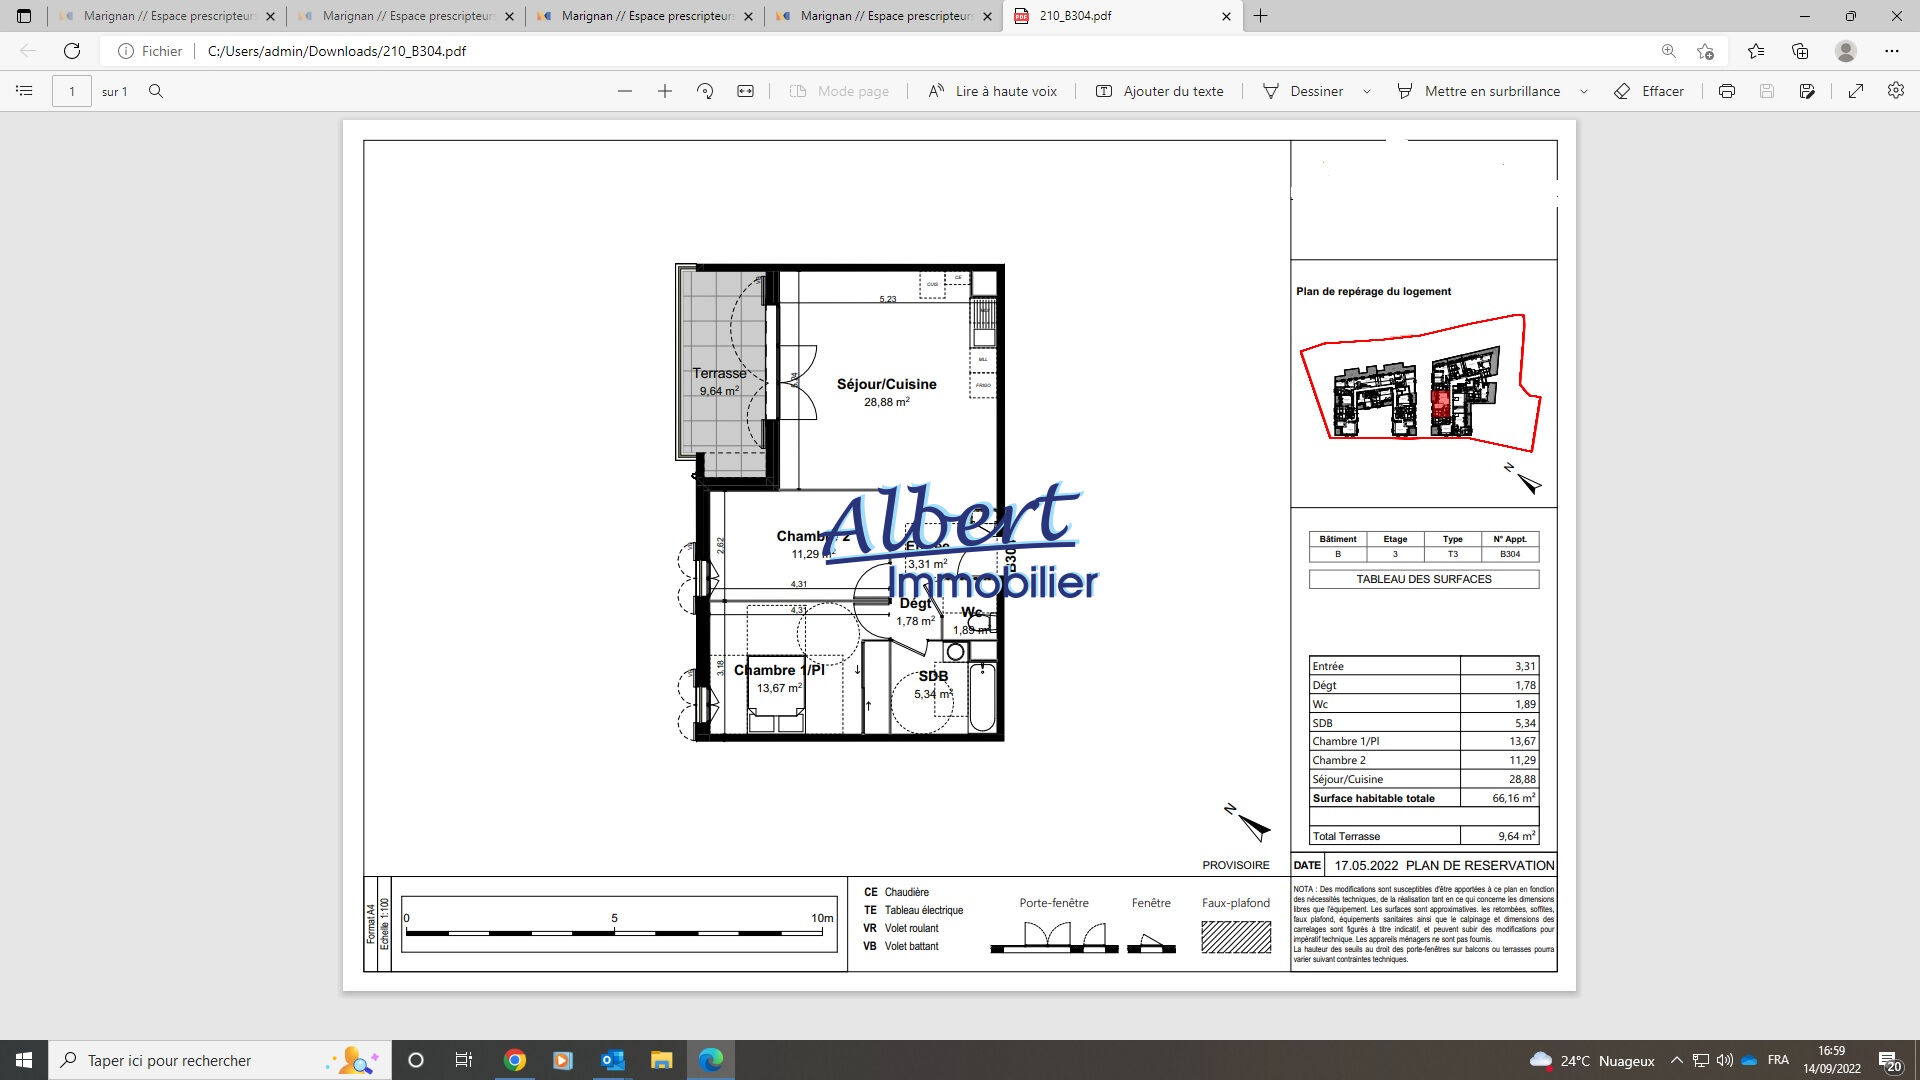
Task: Open the user profile avatar
Action: 1846,51
